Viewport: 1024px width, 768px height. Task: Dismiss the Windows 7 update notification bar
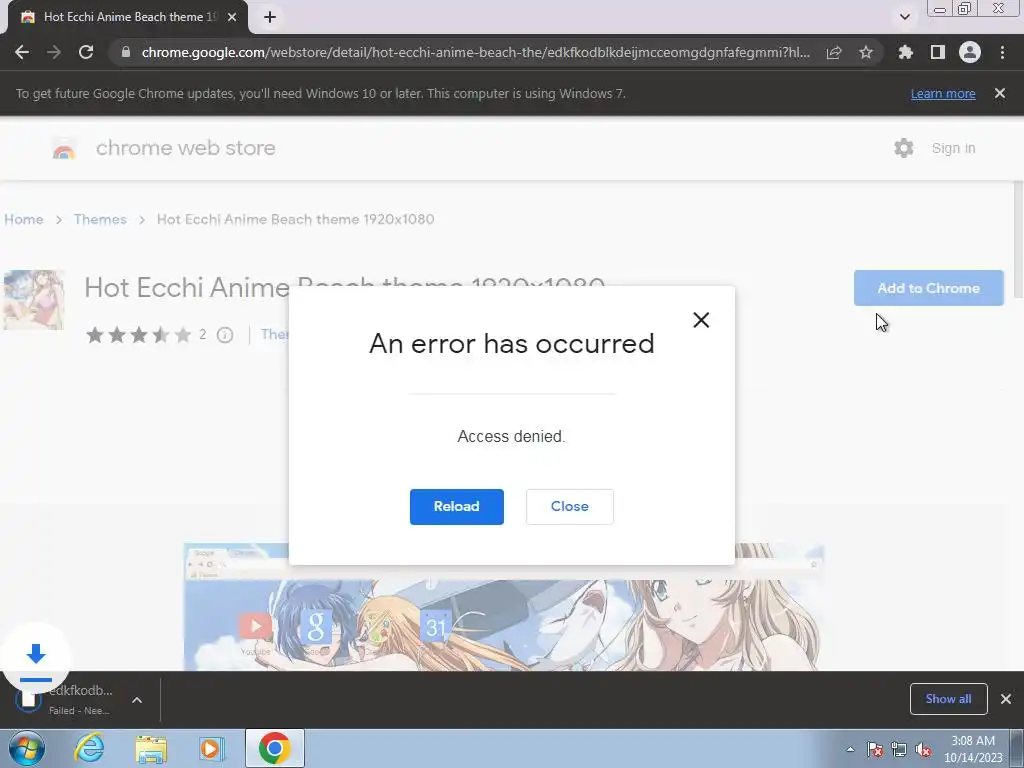[1000, 93]
